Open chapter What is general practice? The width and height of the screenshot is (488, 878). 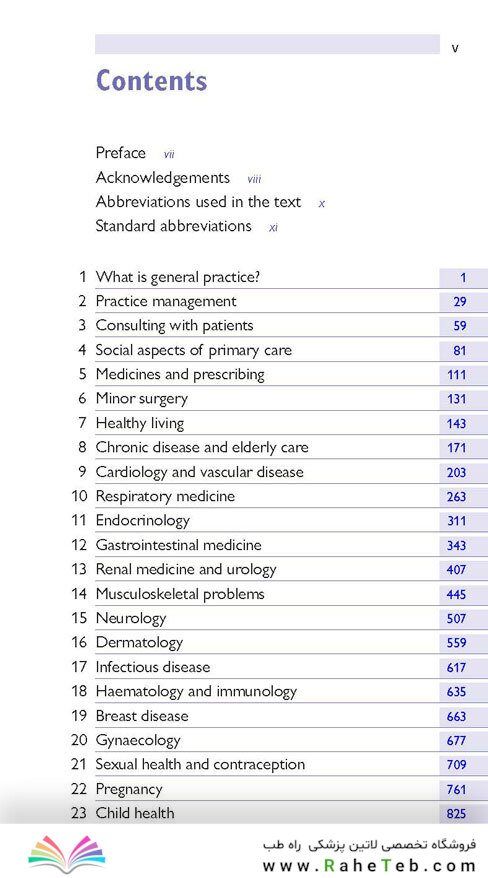(x=178, y=277)
